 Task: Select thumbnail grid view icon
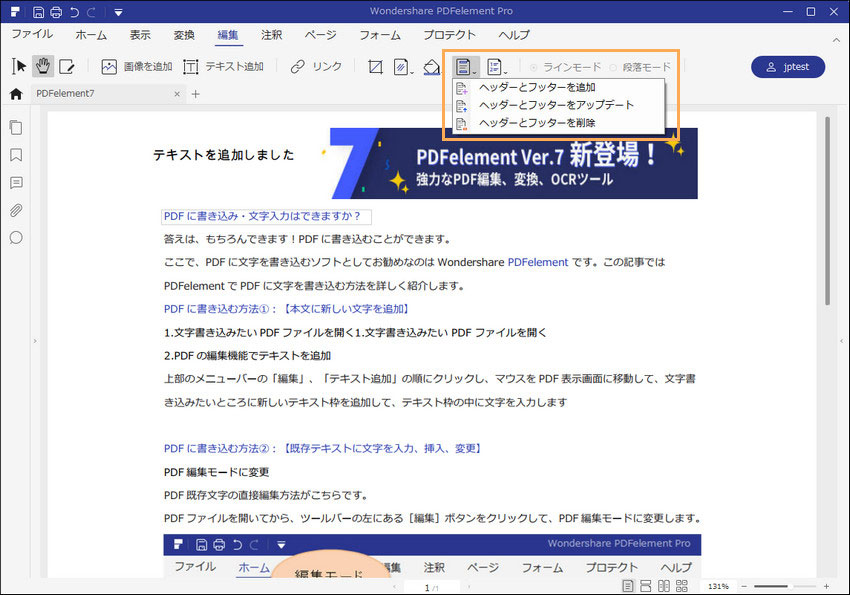[681, 586]
